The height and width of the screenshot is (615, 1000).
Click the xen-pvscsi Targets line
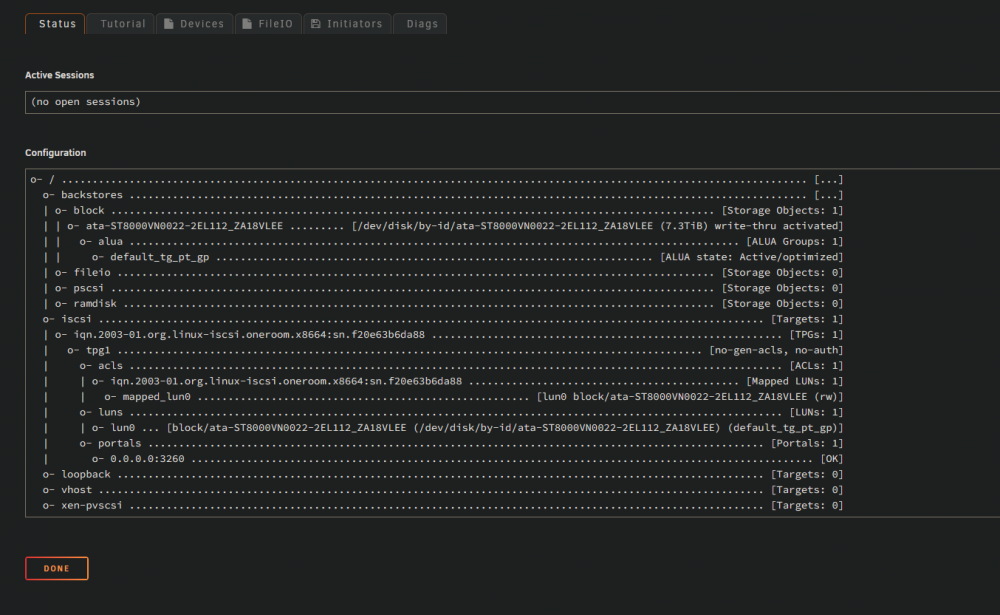(443, 505)
